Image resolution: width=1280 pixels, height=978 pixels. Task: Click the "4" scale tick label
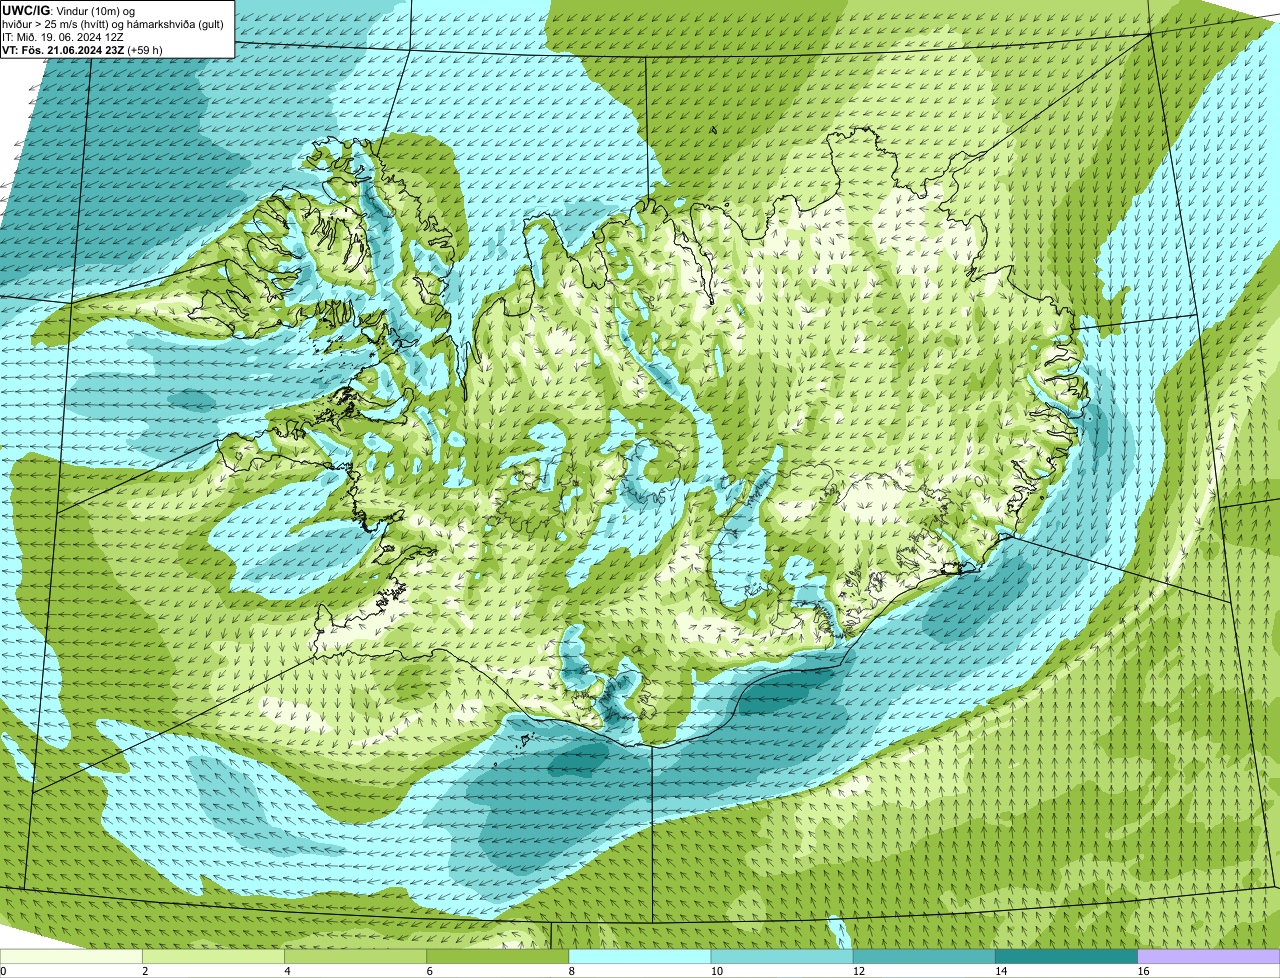[287, 971]
